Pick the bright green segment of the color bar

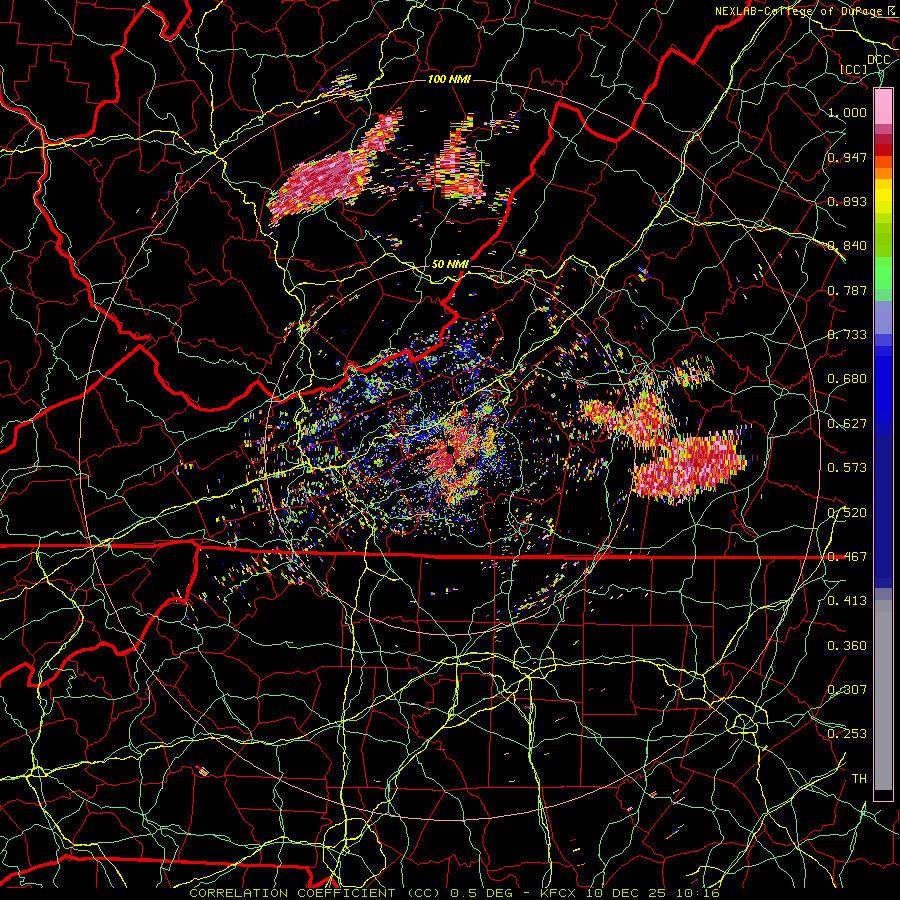coord(883,273)
